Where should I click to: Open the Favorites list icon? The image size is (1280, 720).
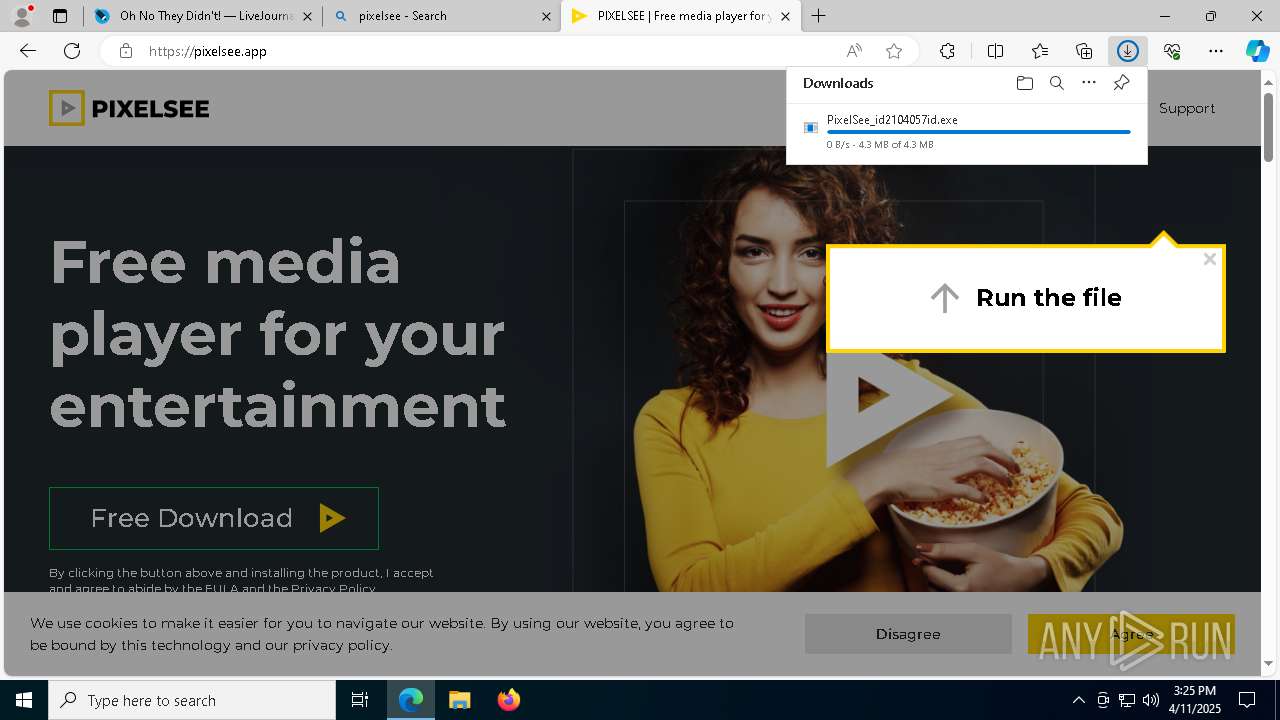1040,51
